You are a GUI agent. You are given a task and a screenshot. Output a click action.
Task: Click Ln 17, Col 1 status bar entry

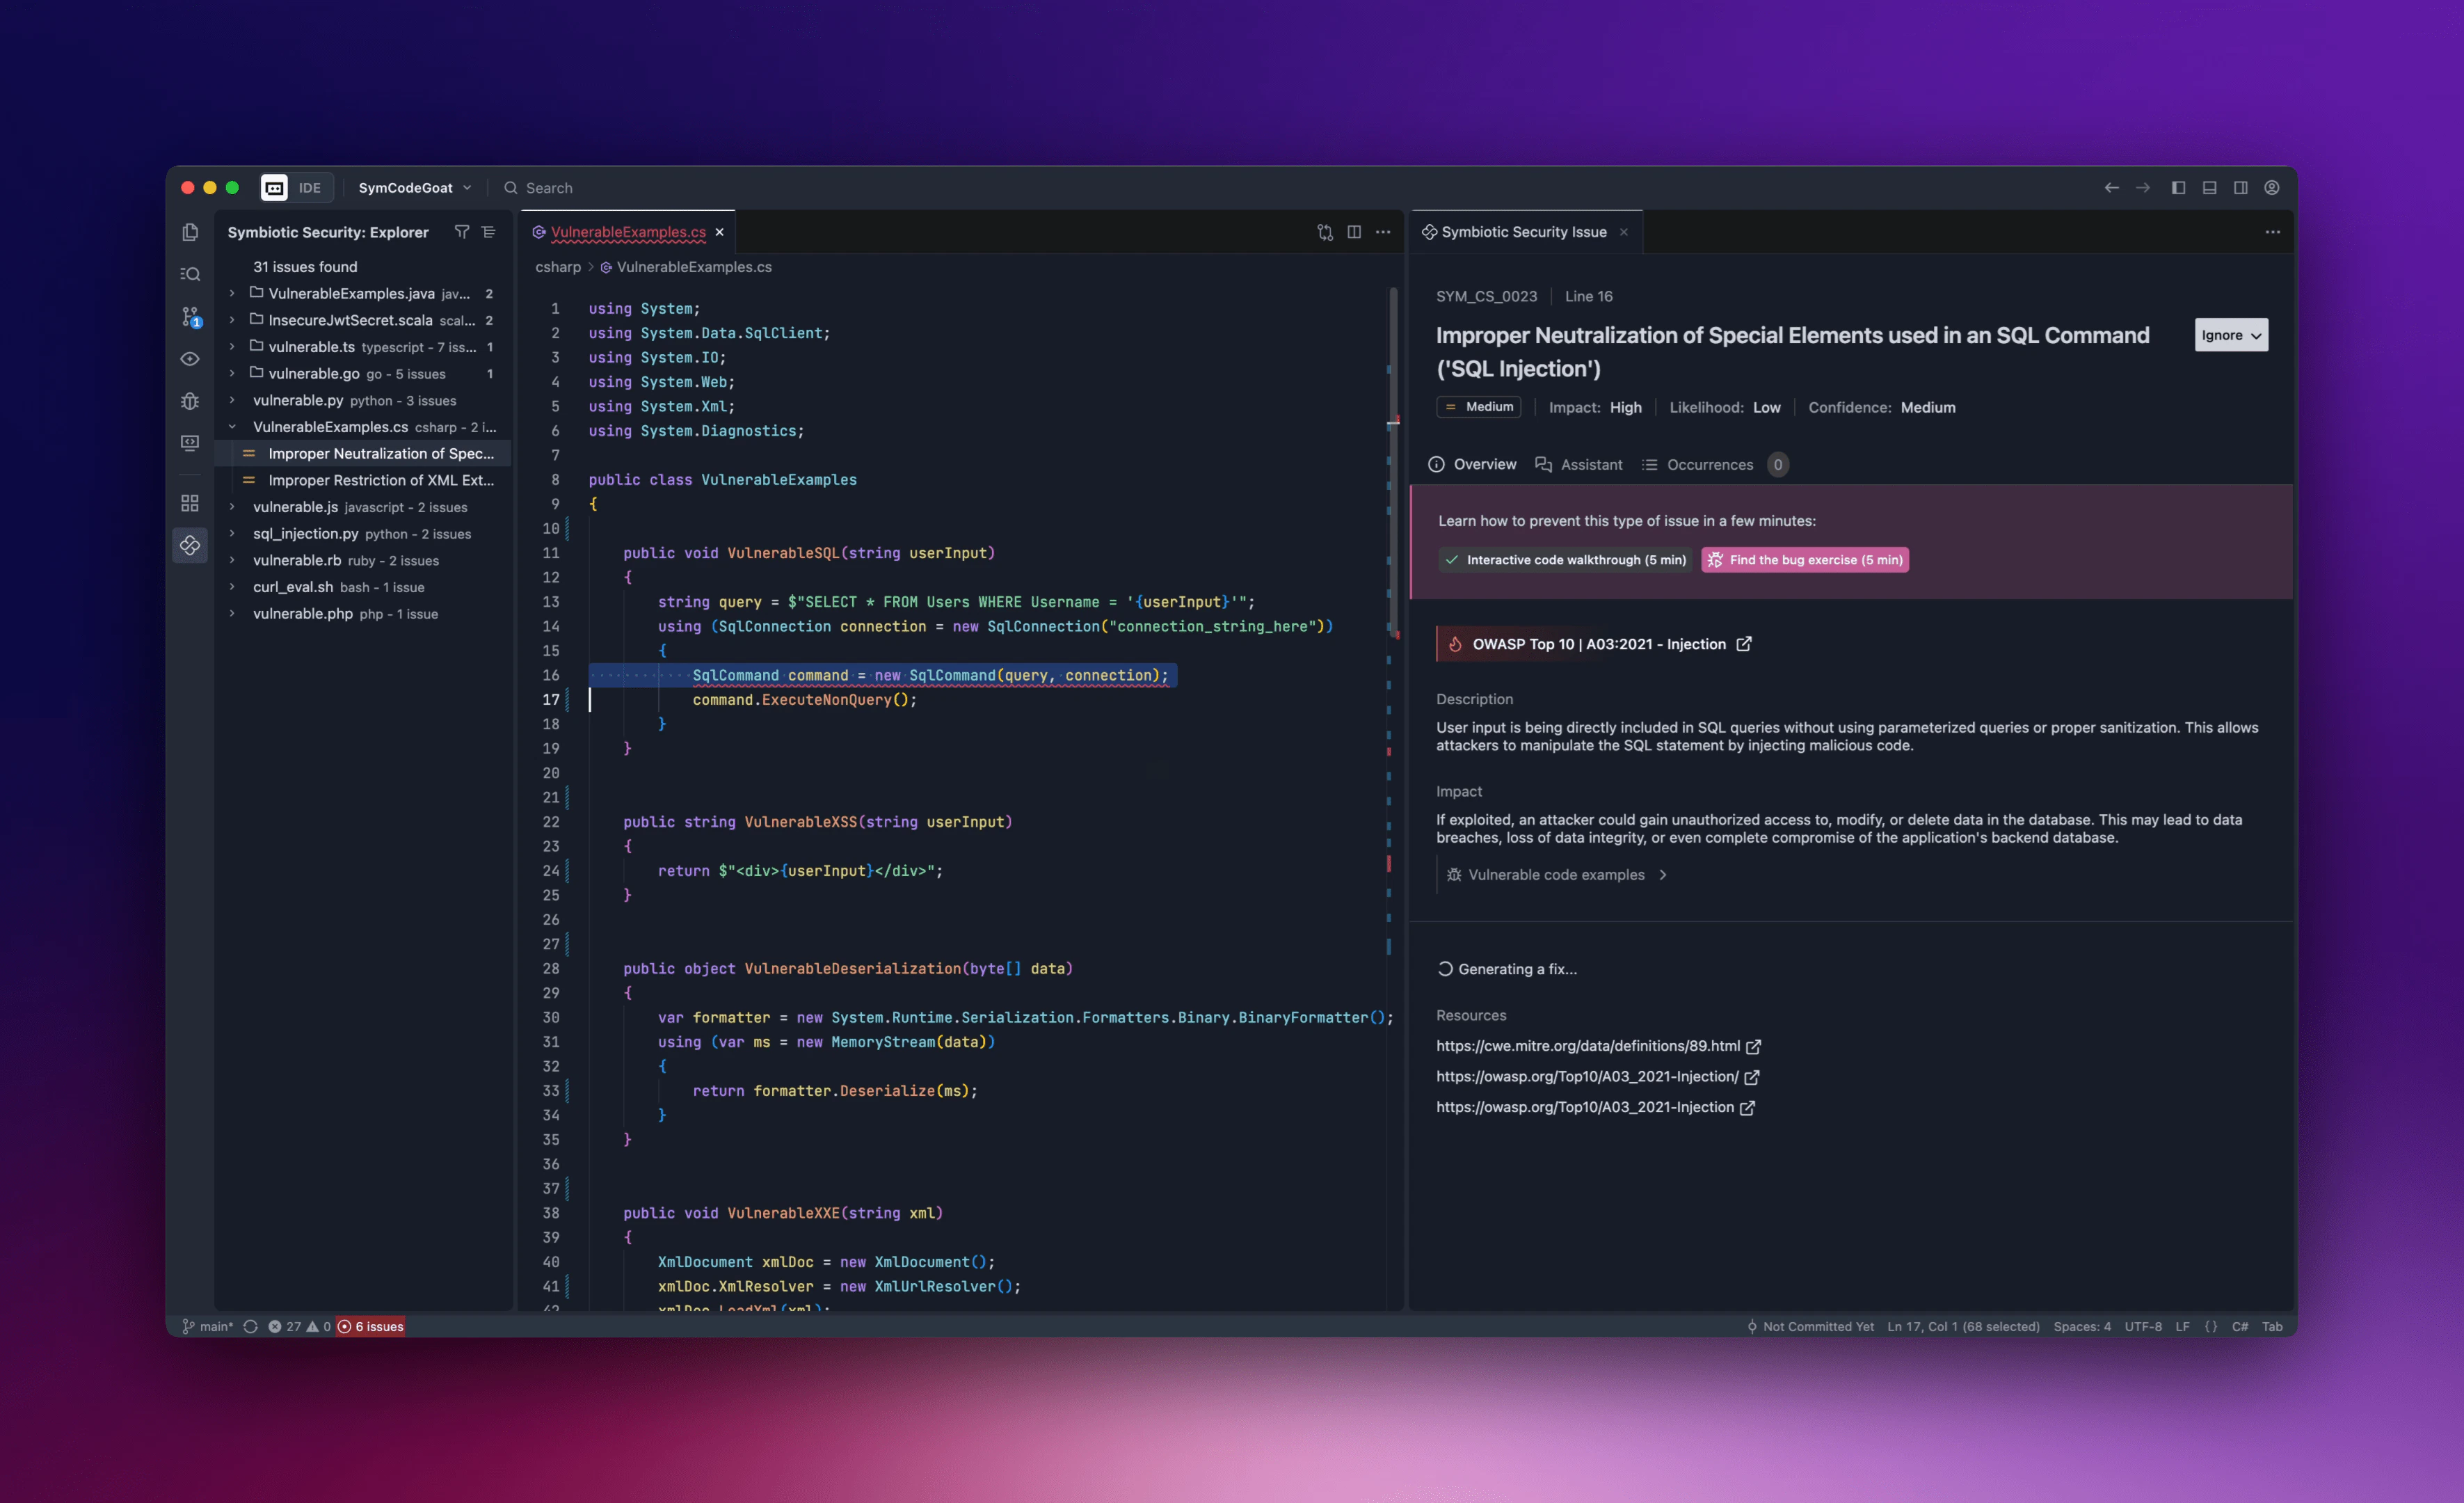pos(1963,1326)
